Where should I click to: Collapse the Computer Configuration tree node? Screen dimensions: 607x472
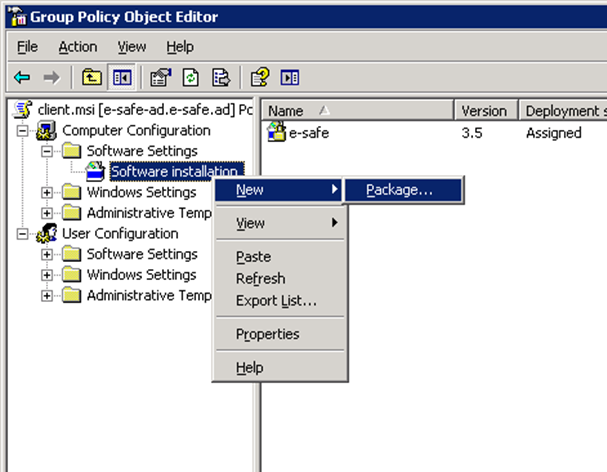[23, 131]
